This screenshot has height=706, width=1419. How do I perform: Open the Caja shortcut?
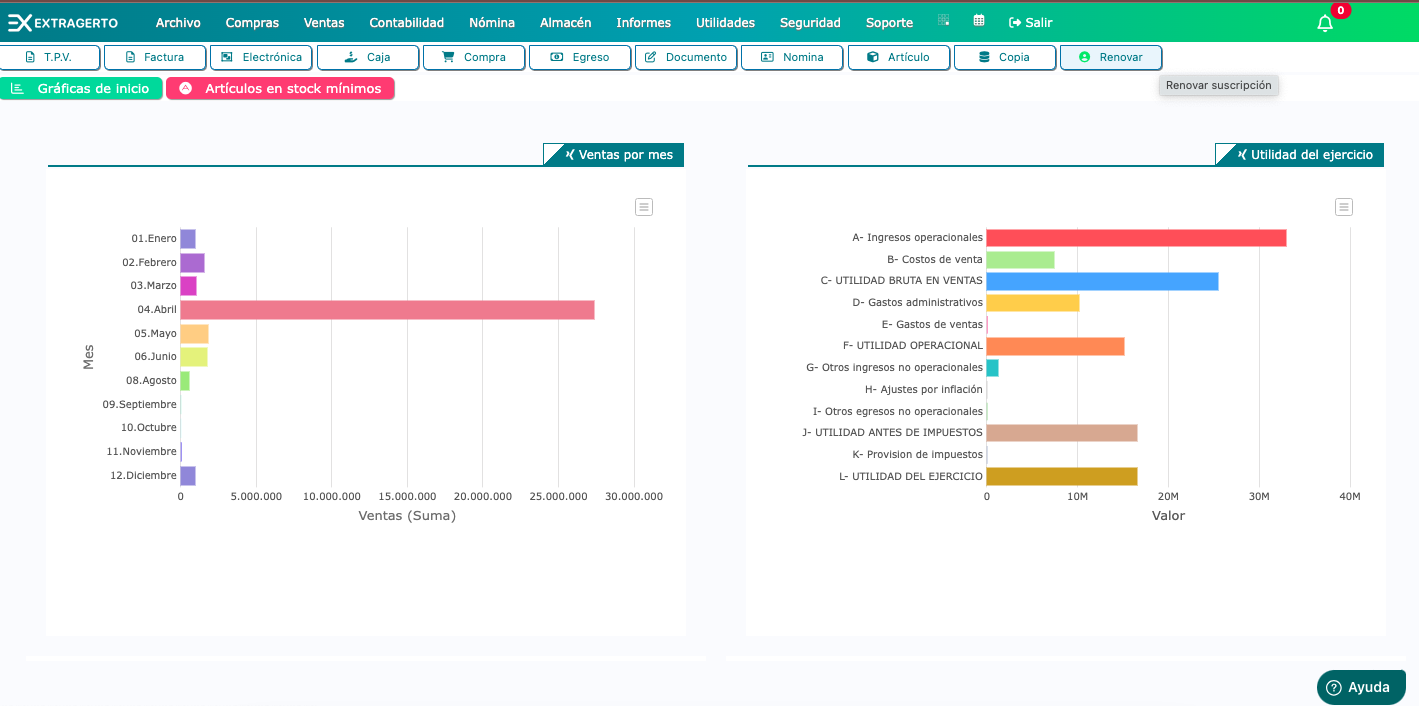368,58
